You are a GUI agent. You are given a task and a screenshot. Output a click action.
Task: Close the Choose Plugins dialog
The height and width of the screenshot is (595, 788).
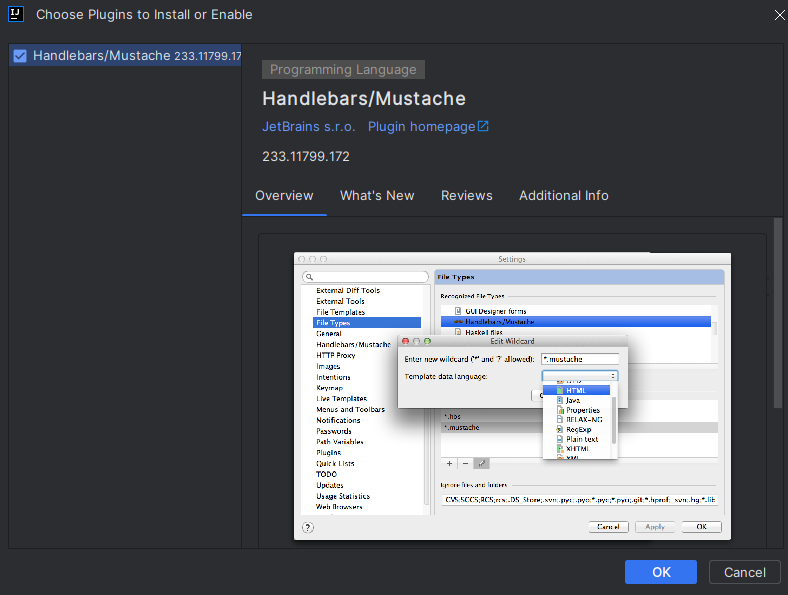779,15
